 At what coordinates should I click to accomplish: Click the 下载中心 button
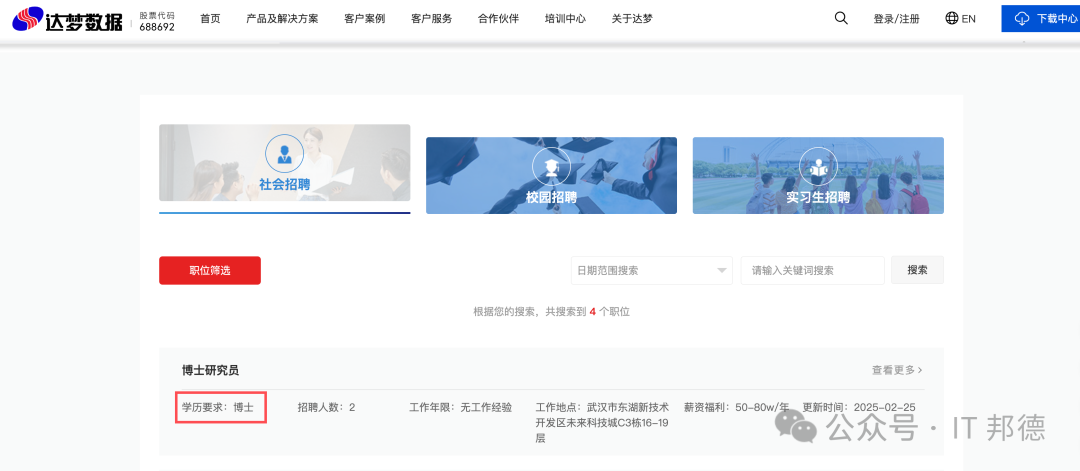1040,19
